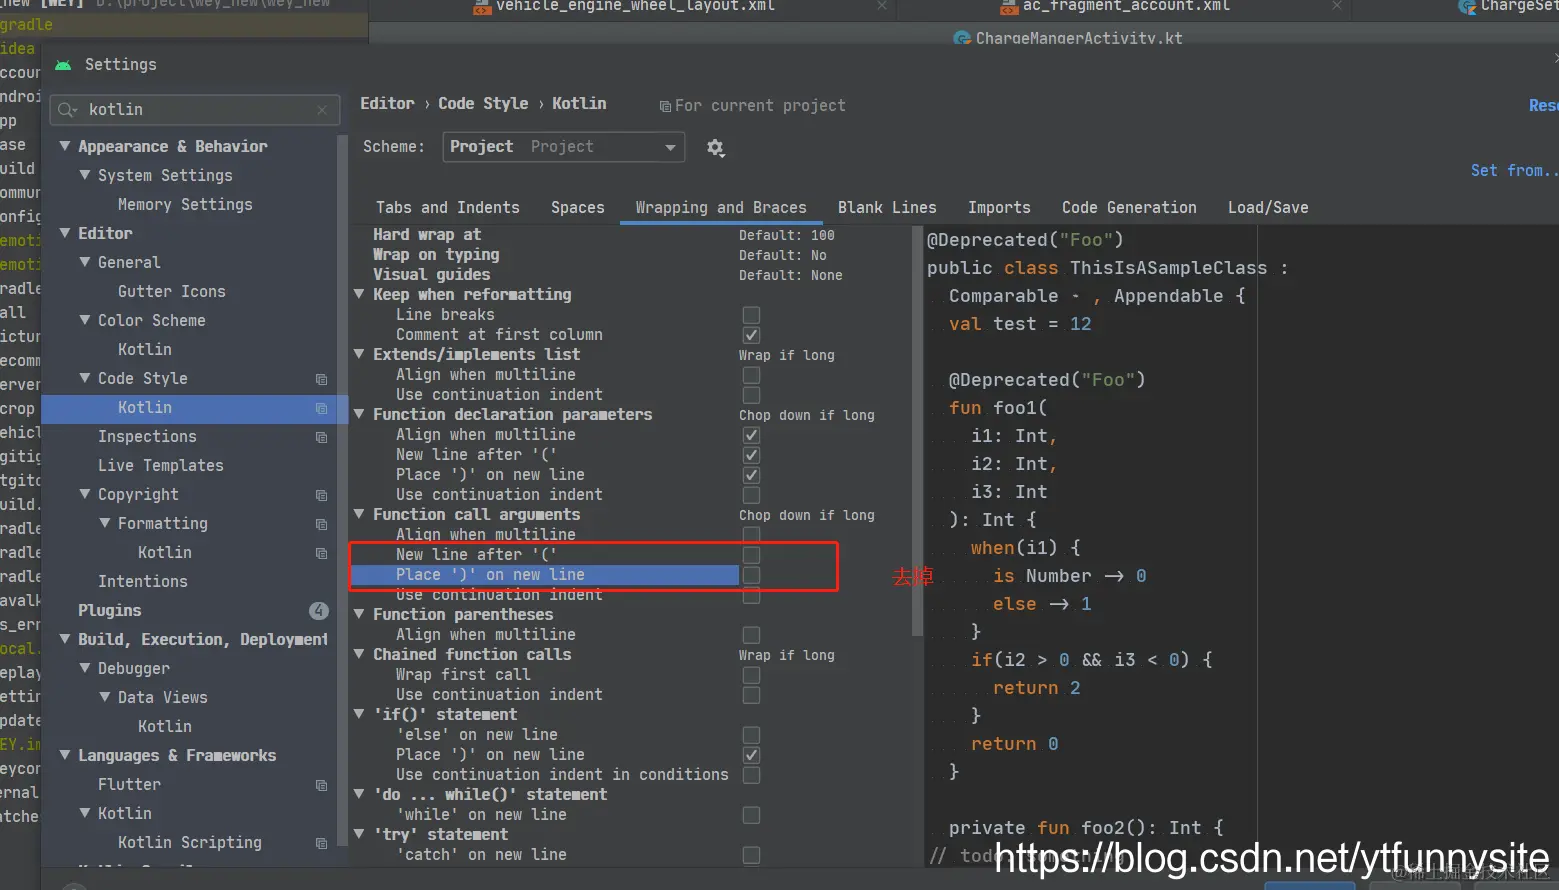This screenshot has width=1559, height=890.
Task: Toggle call arguments New line after '('
Action: tap(751, 555)
